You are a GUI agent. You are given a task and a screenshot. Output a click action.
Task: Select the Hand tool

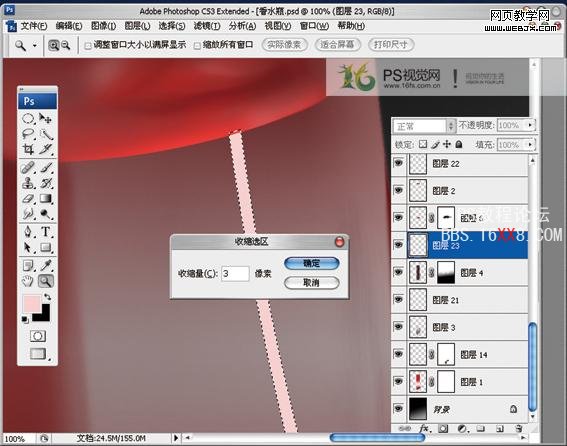(28, 281)
